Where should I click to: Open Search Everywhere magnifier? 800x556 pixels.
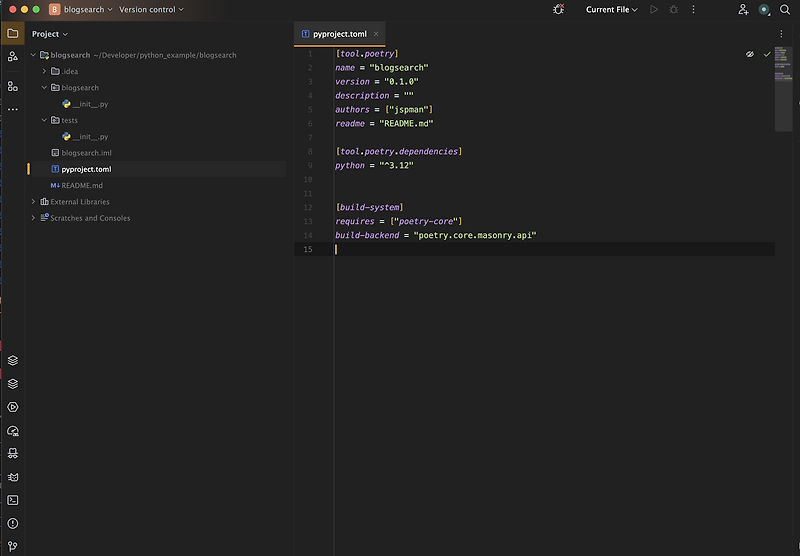tap(785, 9)
